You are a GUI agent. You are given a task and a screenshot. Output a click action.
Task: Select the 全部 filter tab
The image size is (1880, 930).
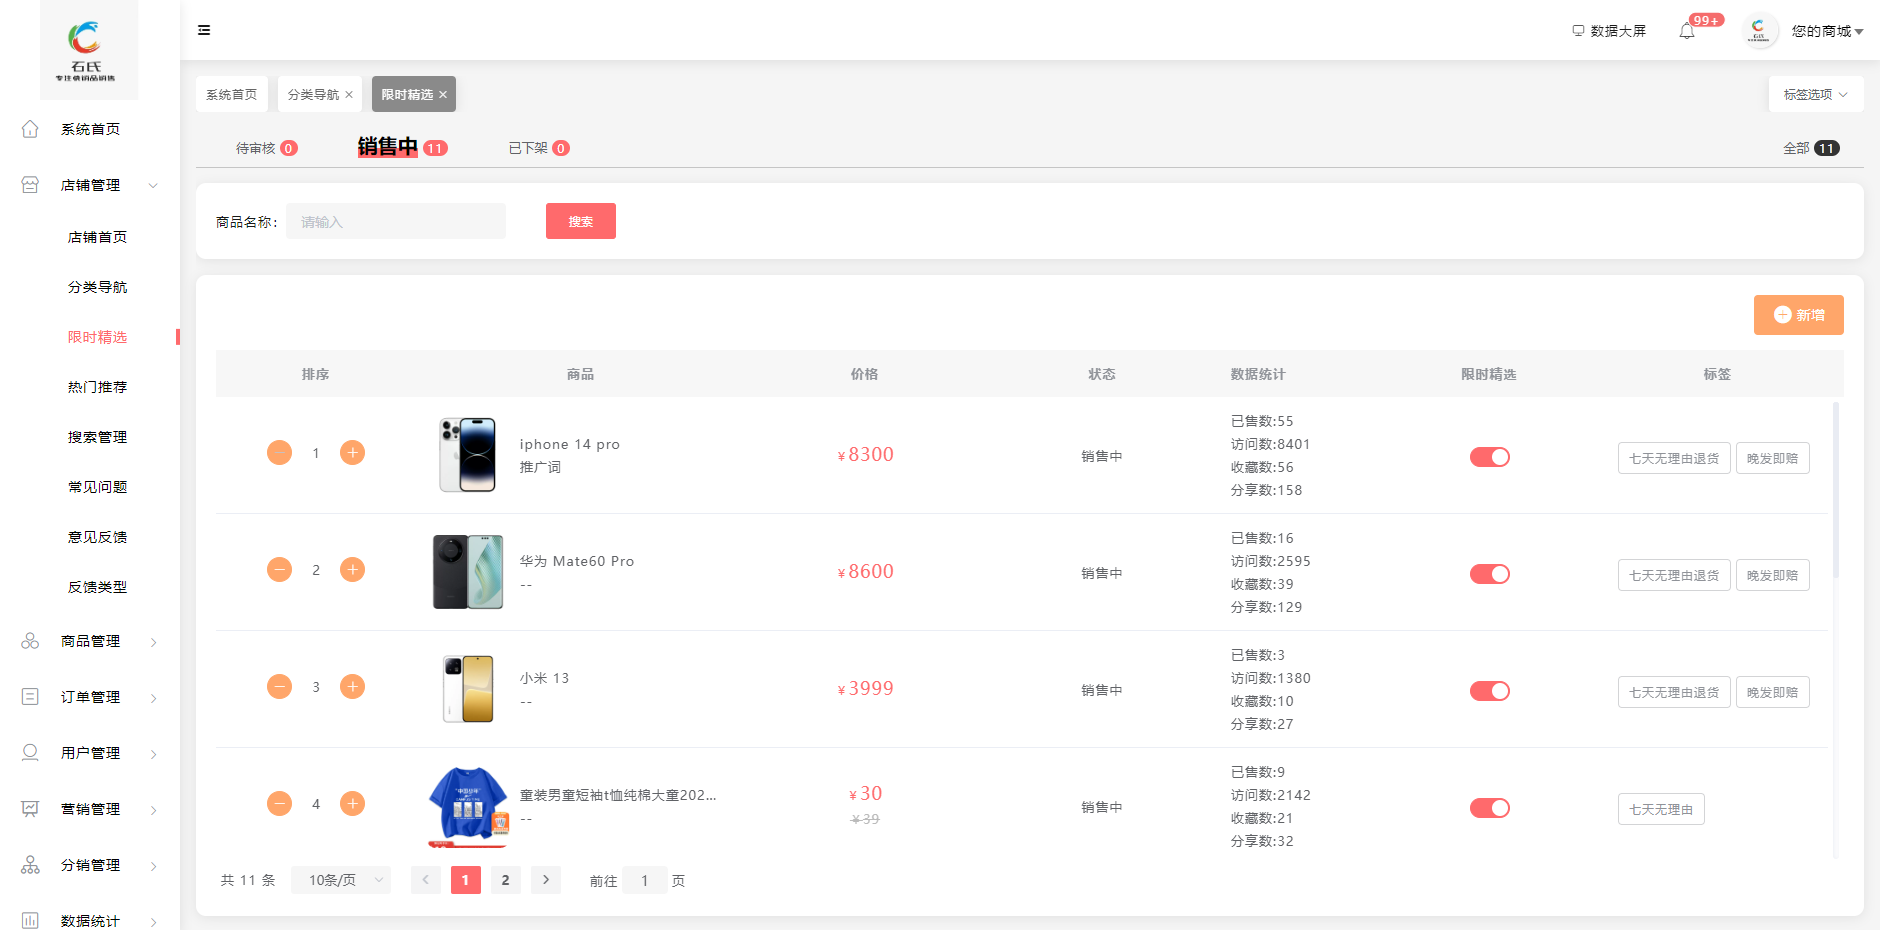pyautogui.click(x=1811, y=148)
